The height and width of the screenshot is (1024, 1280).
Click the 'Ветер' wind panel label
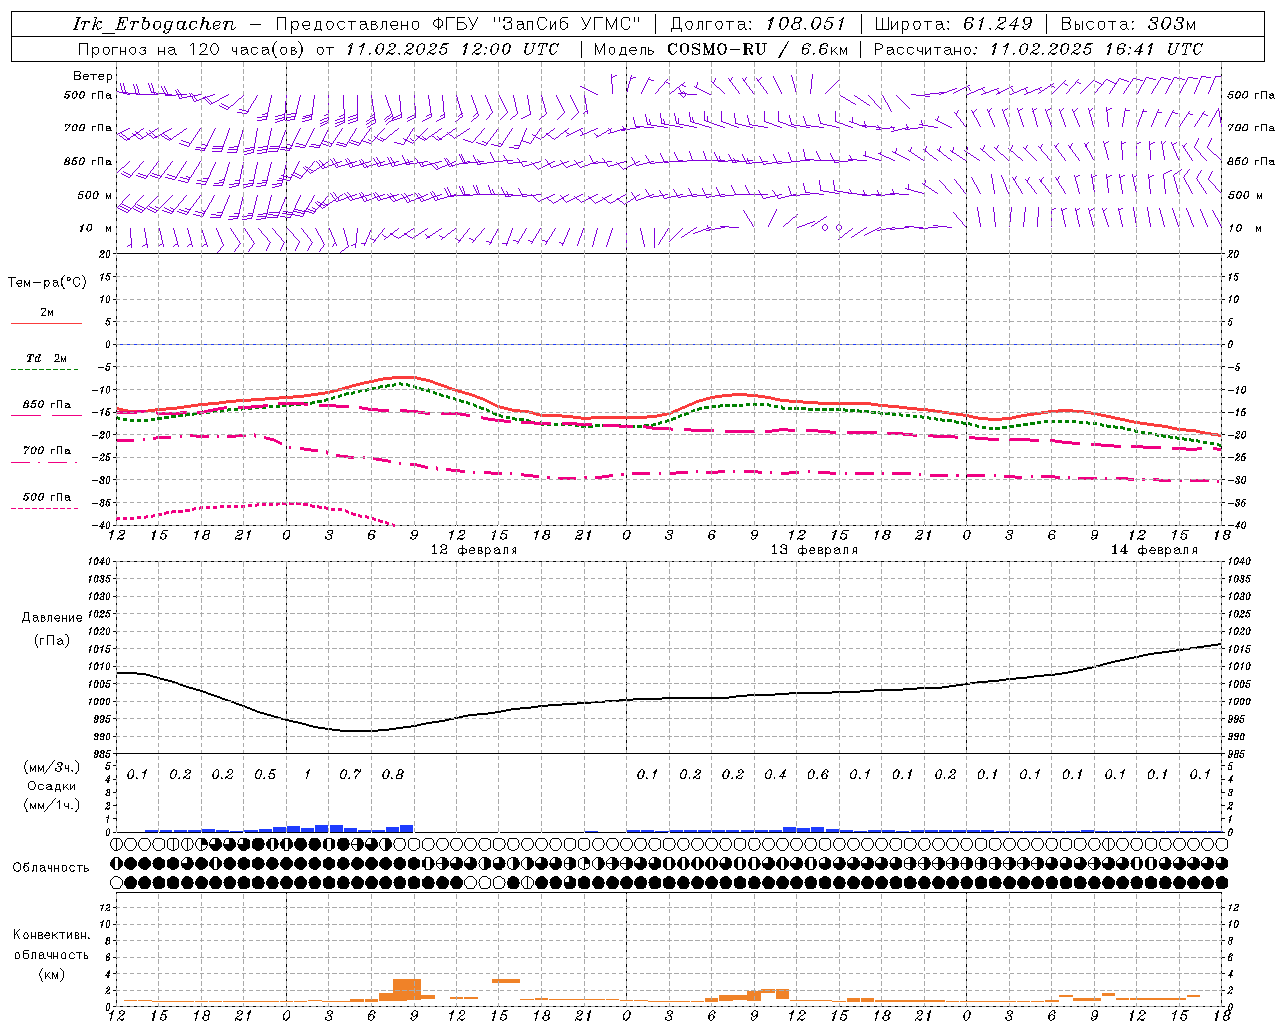pyautogui.click(x=93, y=76)
